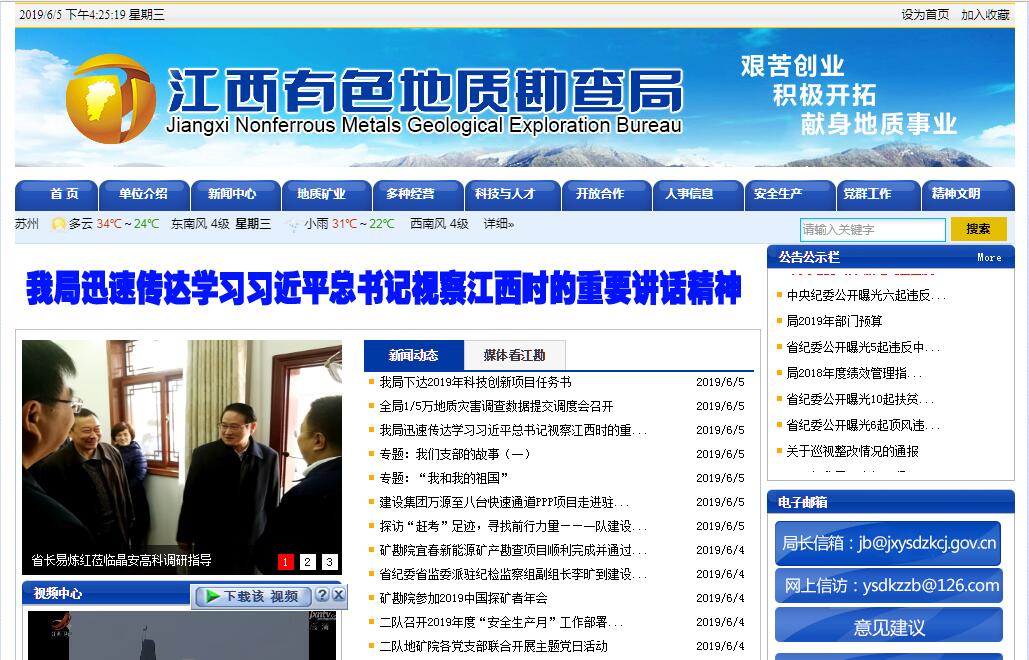Open the blue headline about 习近平总书记视察江西

384,288
